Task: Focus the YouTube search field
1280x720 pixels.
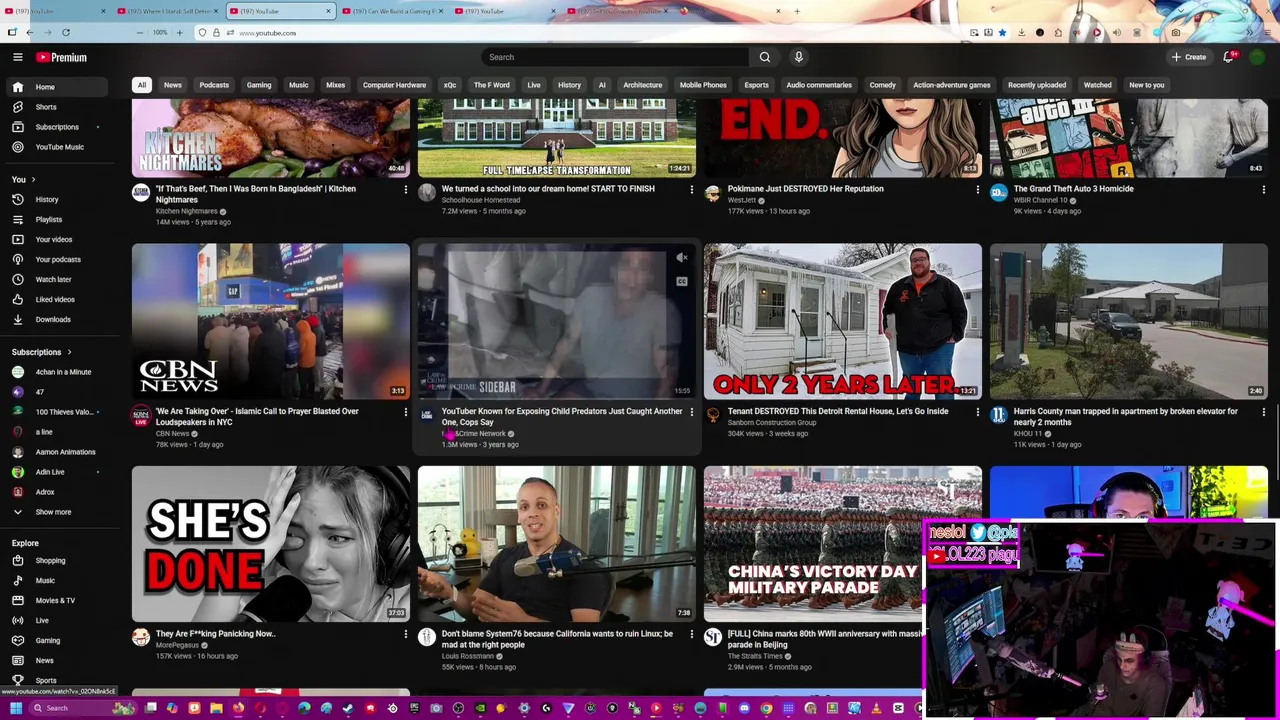Action: pos(614,57)
